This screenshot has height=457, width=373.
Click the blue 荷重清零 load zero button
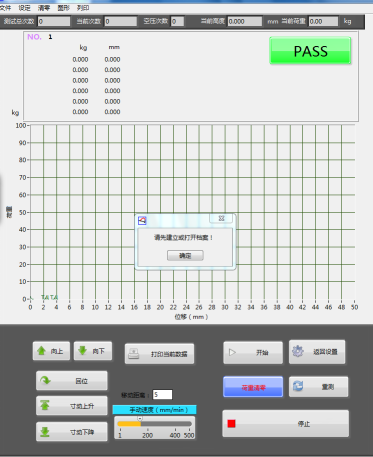click(x=253, y=387)
